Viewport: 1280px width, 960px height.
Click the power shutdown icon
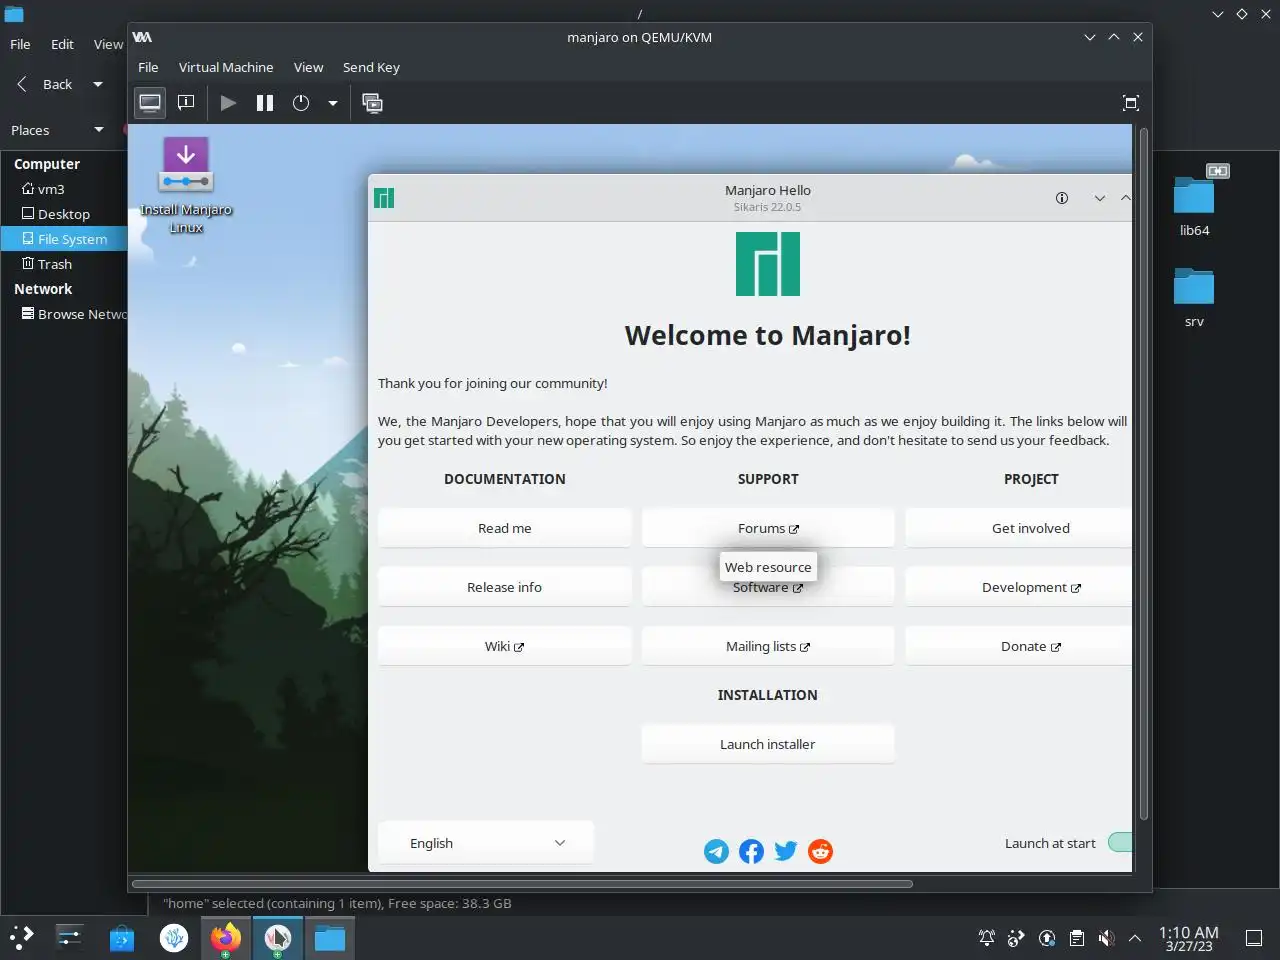pyautogui.click(x=301, y=103)
